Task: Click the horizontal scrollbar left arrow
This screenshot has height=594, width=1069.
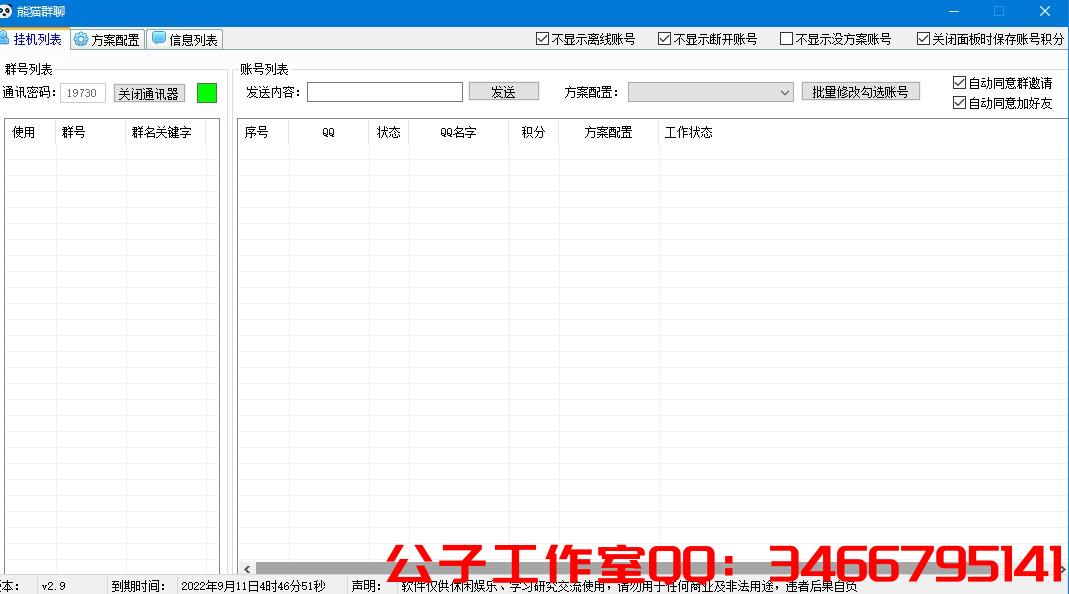Action: pos(247,568)
